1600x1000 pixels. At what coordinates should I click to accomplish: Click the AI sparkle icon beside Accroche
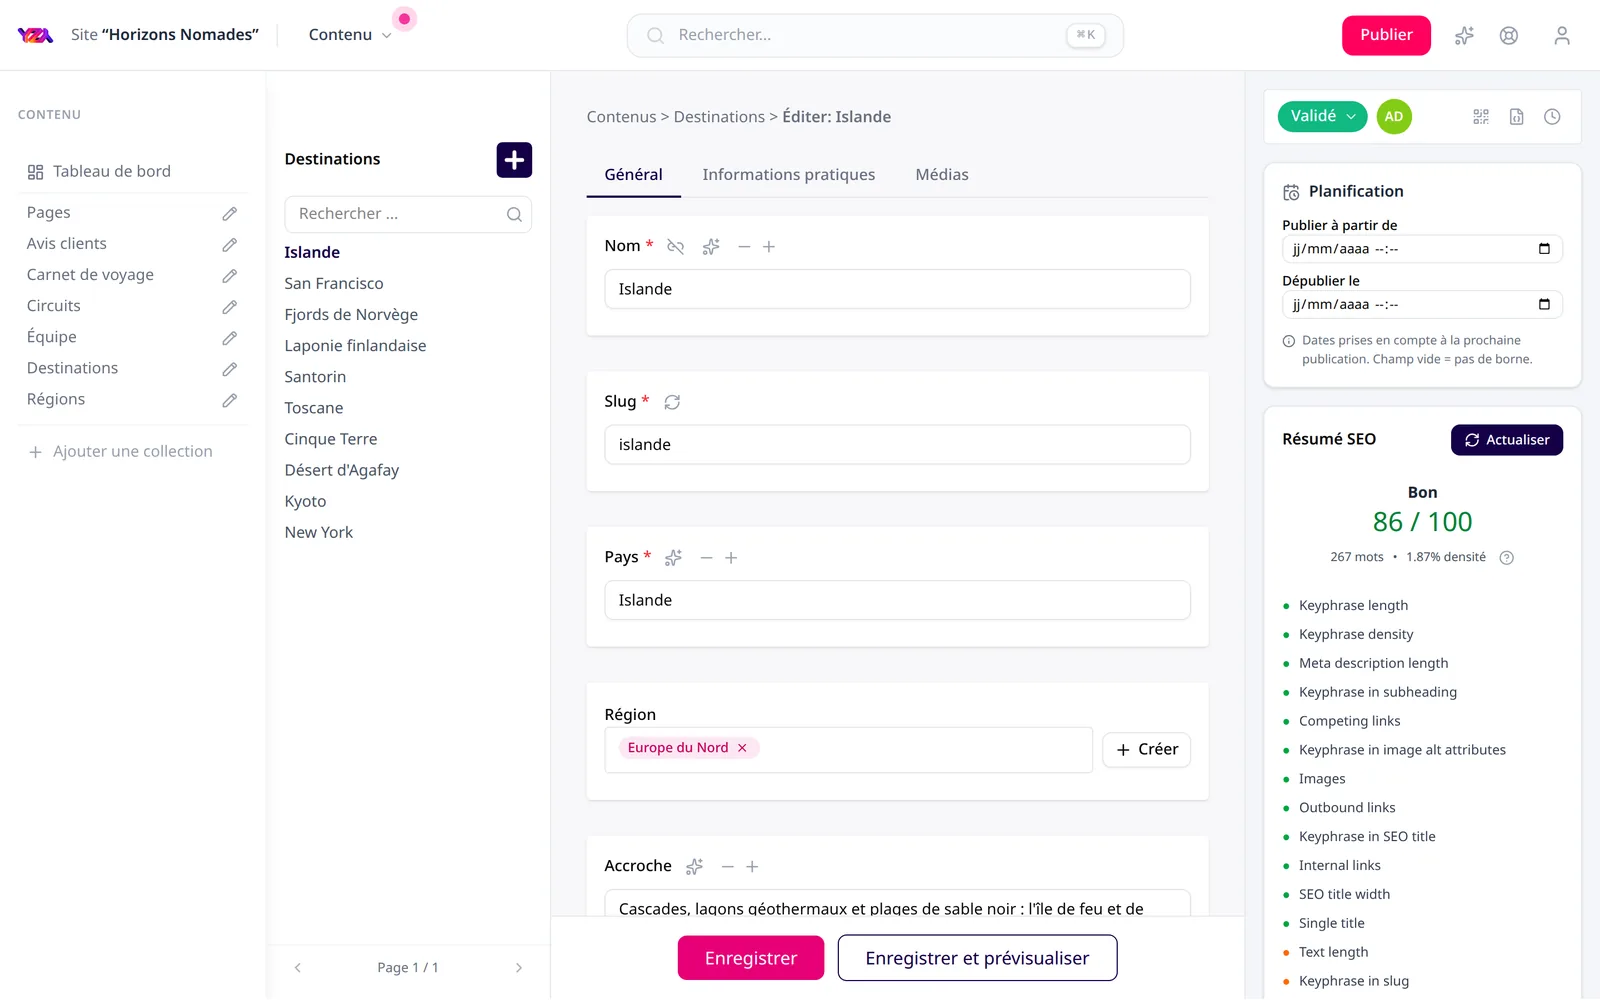coord(694,867)
